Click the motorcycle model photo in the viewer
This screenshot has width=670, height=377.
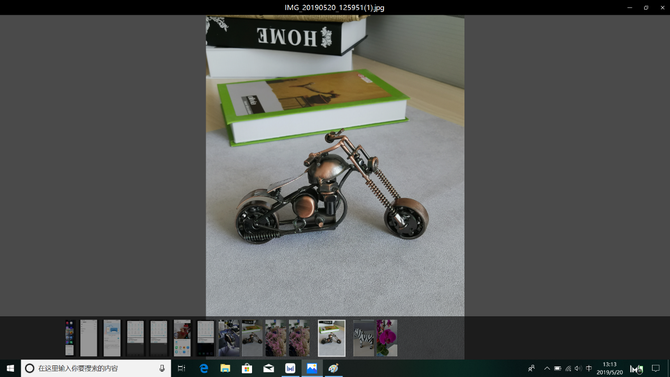tap(335, 166)
